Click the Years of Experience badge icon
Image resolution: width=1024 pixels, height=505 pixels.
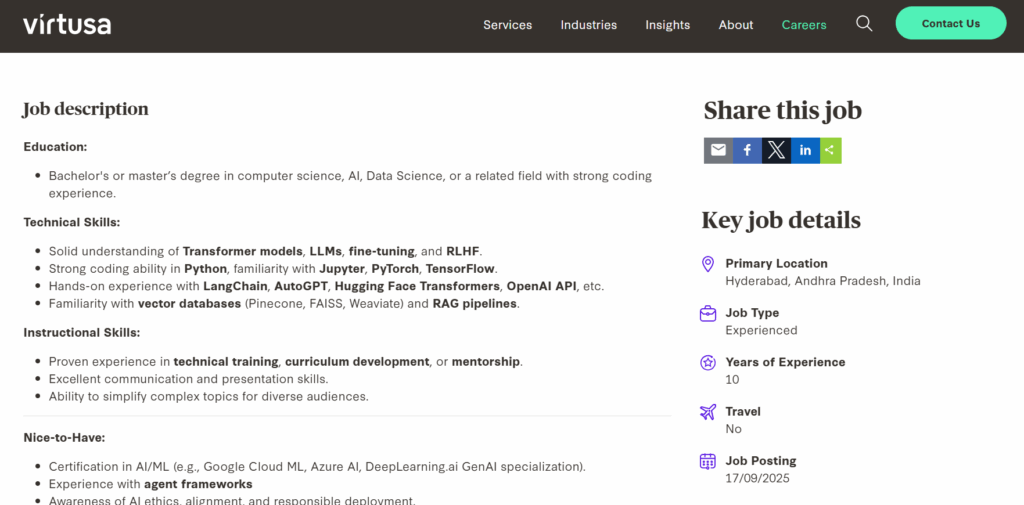point(708,362)
